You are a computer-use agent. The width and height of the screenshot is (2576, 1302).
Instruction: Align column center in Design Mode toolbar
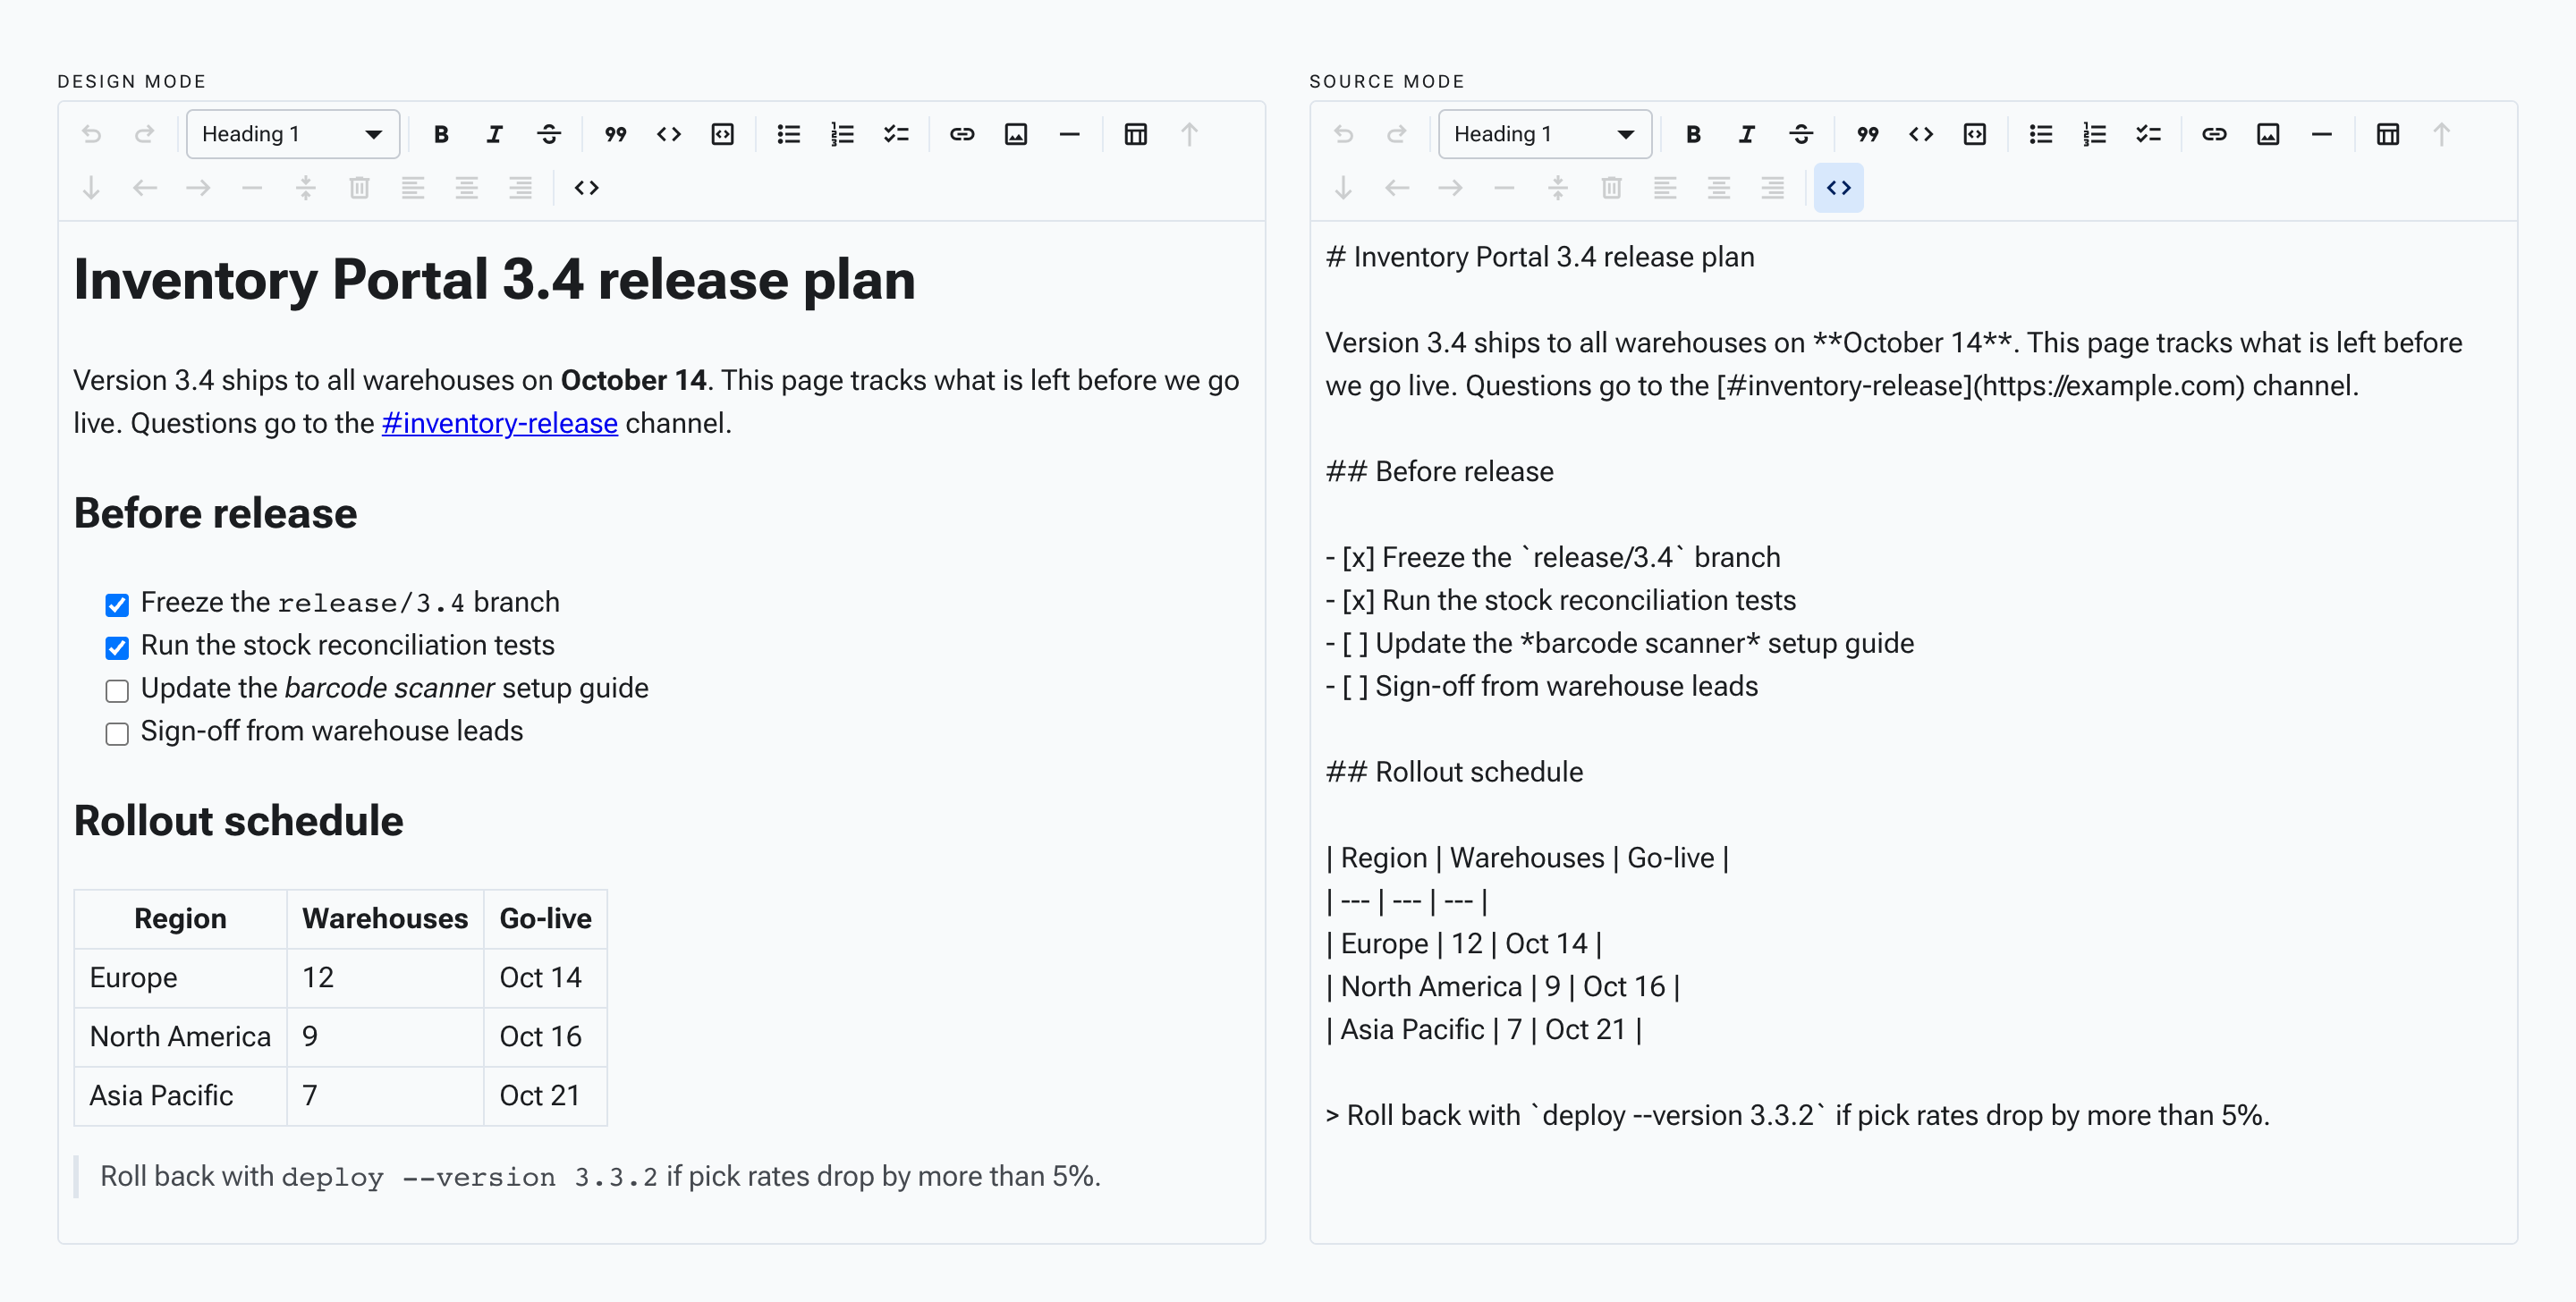click(467, 188)
